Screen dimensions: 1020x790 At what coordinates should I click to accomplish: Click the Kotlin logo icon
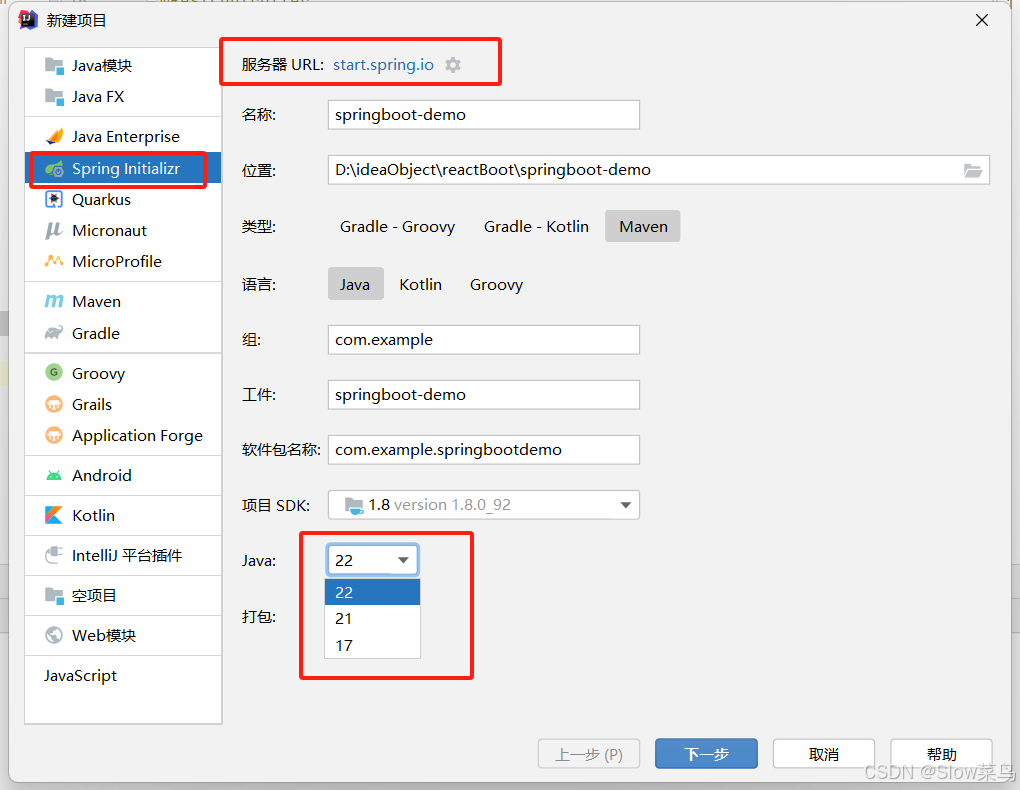(x=54, y=515)
